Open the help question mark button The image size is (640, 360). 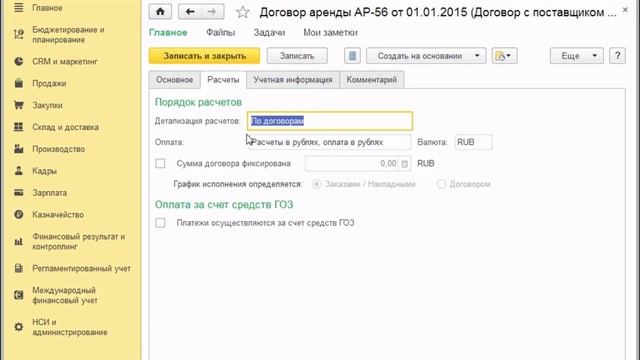coord(618,56)
